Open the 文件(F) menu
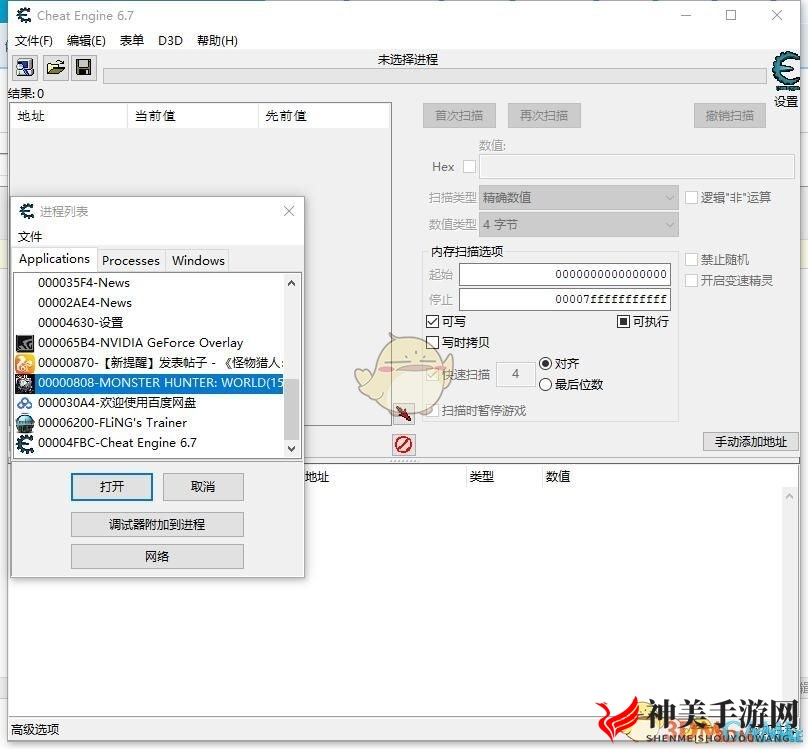 pos(33,41)
